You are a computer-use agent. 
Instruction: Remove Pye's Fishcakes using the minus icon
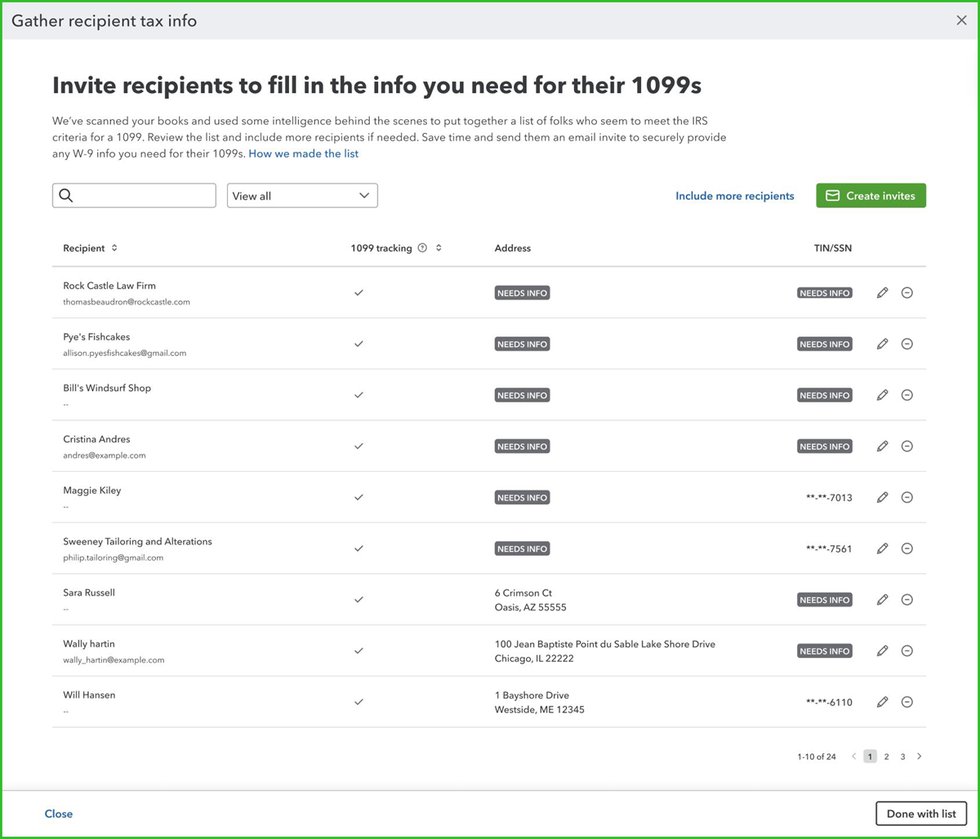[x=907, y=344]
